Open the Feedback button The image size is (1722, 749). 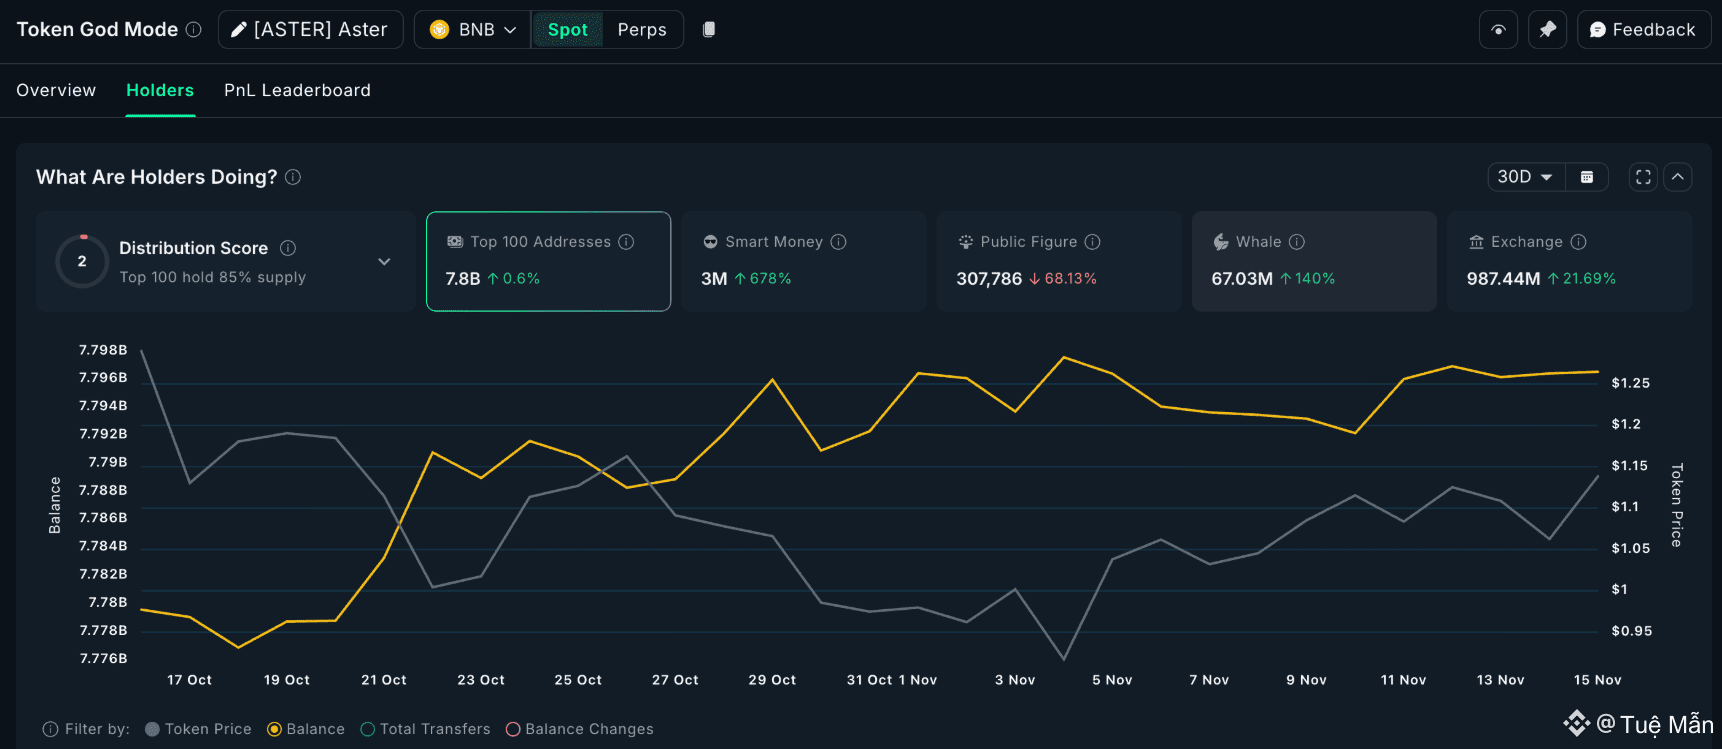(1643, 30)
